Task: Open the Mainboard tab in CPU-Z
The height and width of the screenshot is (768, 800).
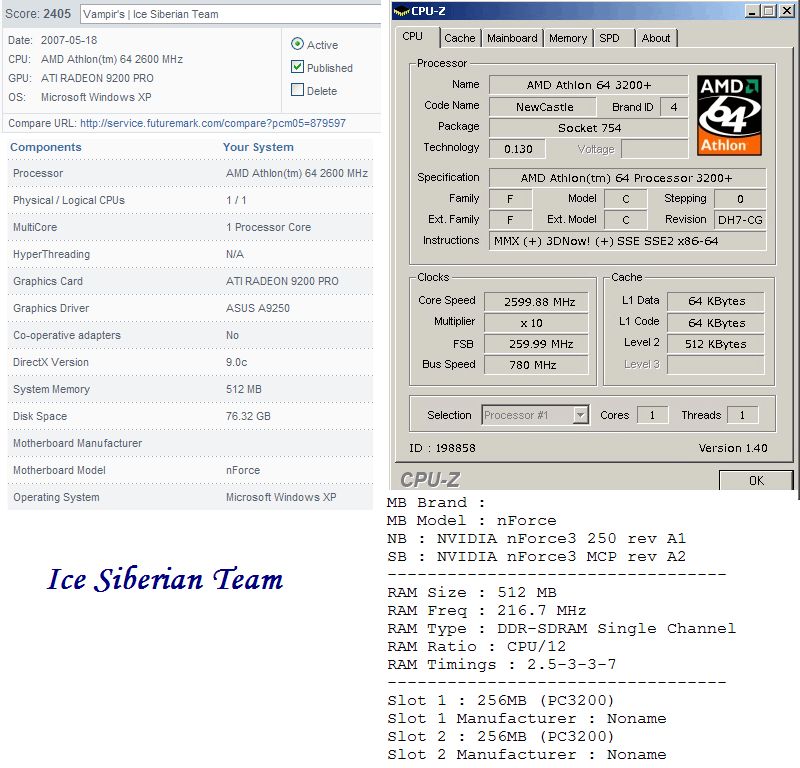Action: pyautogui.click(x=512, y=38)
